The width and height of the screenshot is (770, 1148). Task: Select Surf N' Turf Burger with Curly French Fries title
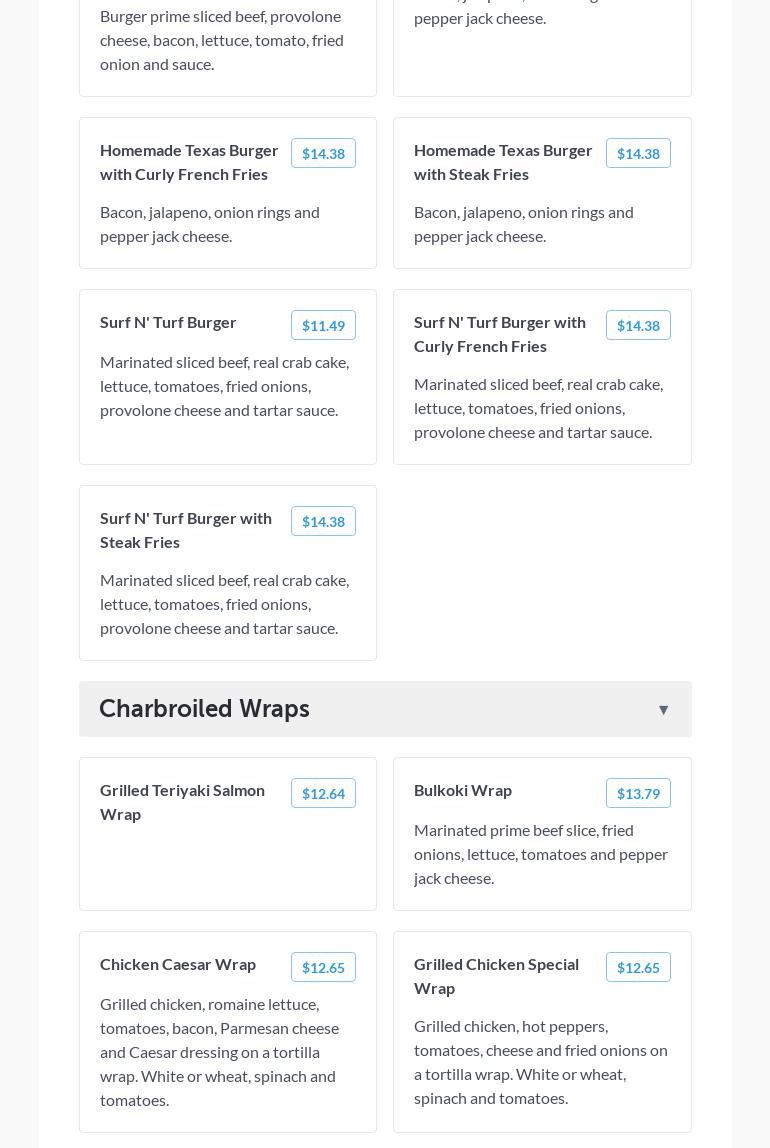[x=500, y=334]
